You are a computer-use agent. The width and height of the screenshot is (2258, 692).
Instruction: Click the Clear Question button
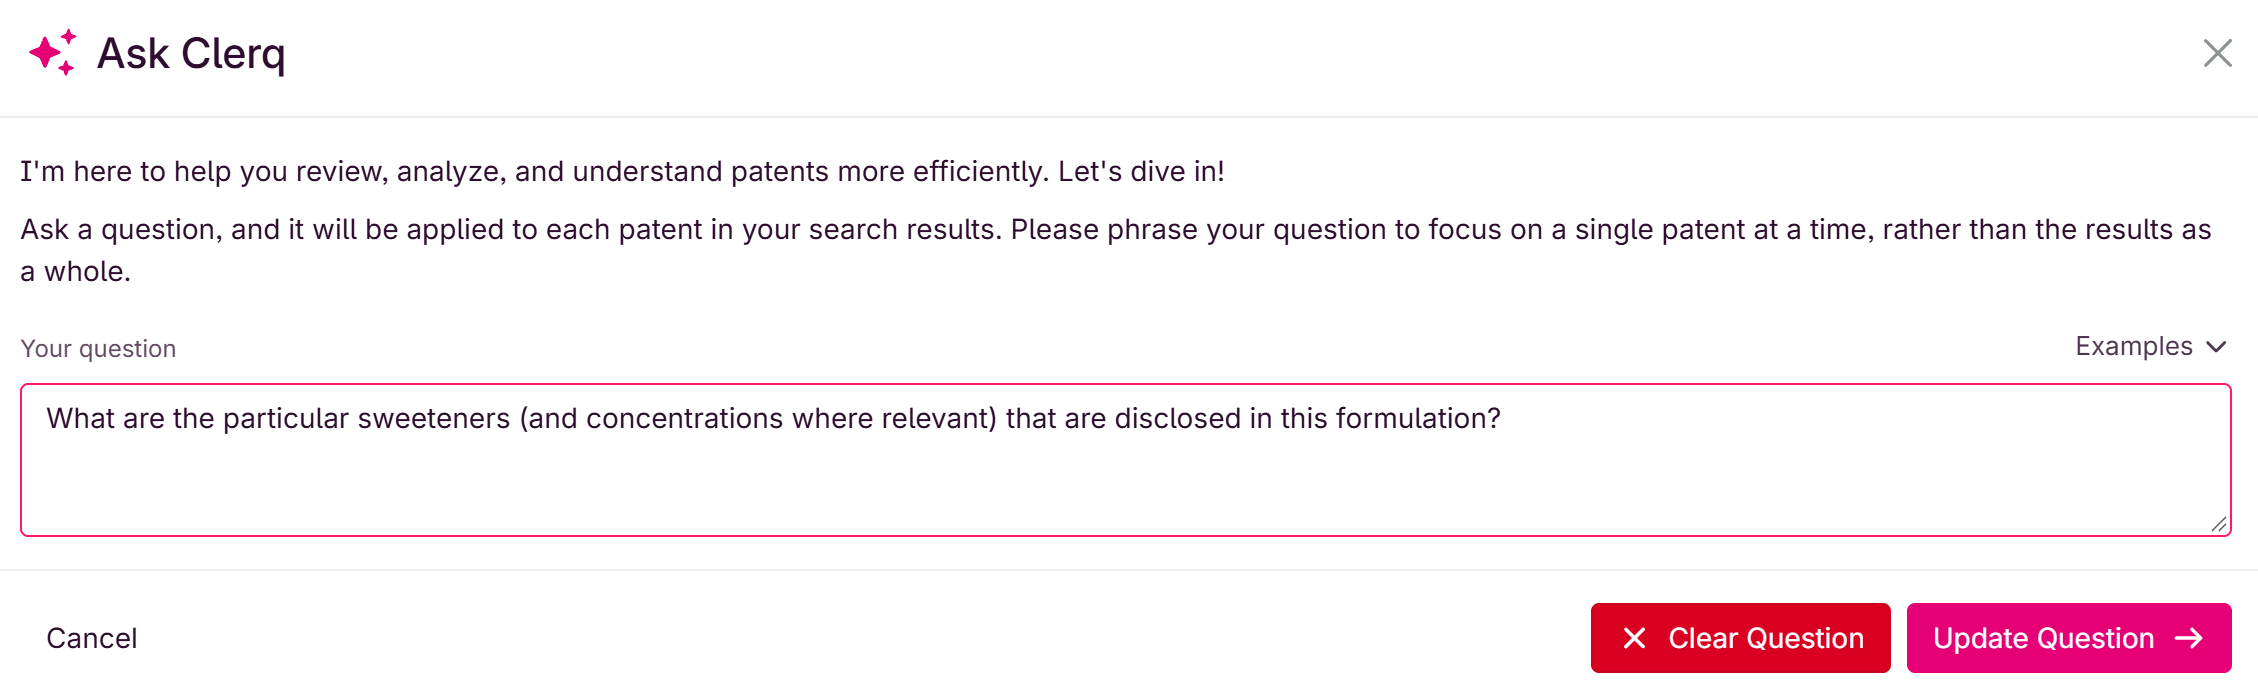point(1740,638)
